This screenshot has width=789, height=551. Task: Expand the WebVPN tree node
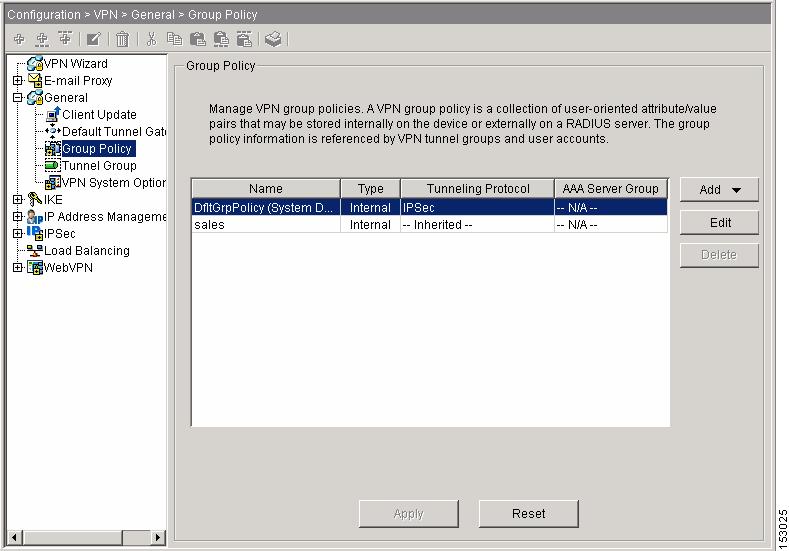17,268
